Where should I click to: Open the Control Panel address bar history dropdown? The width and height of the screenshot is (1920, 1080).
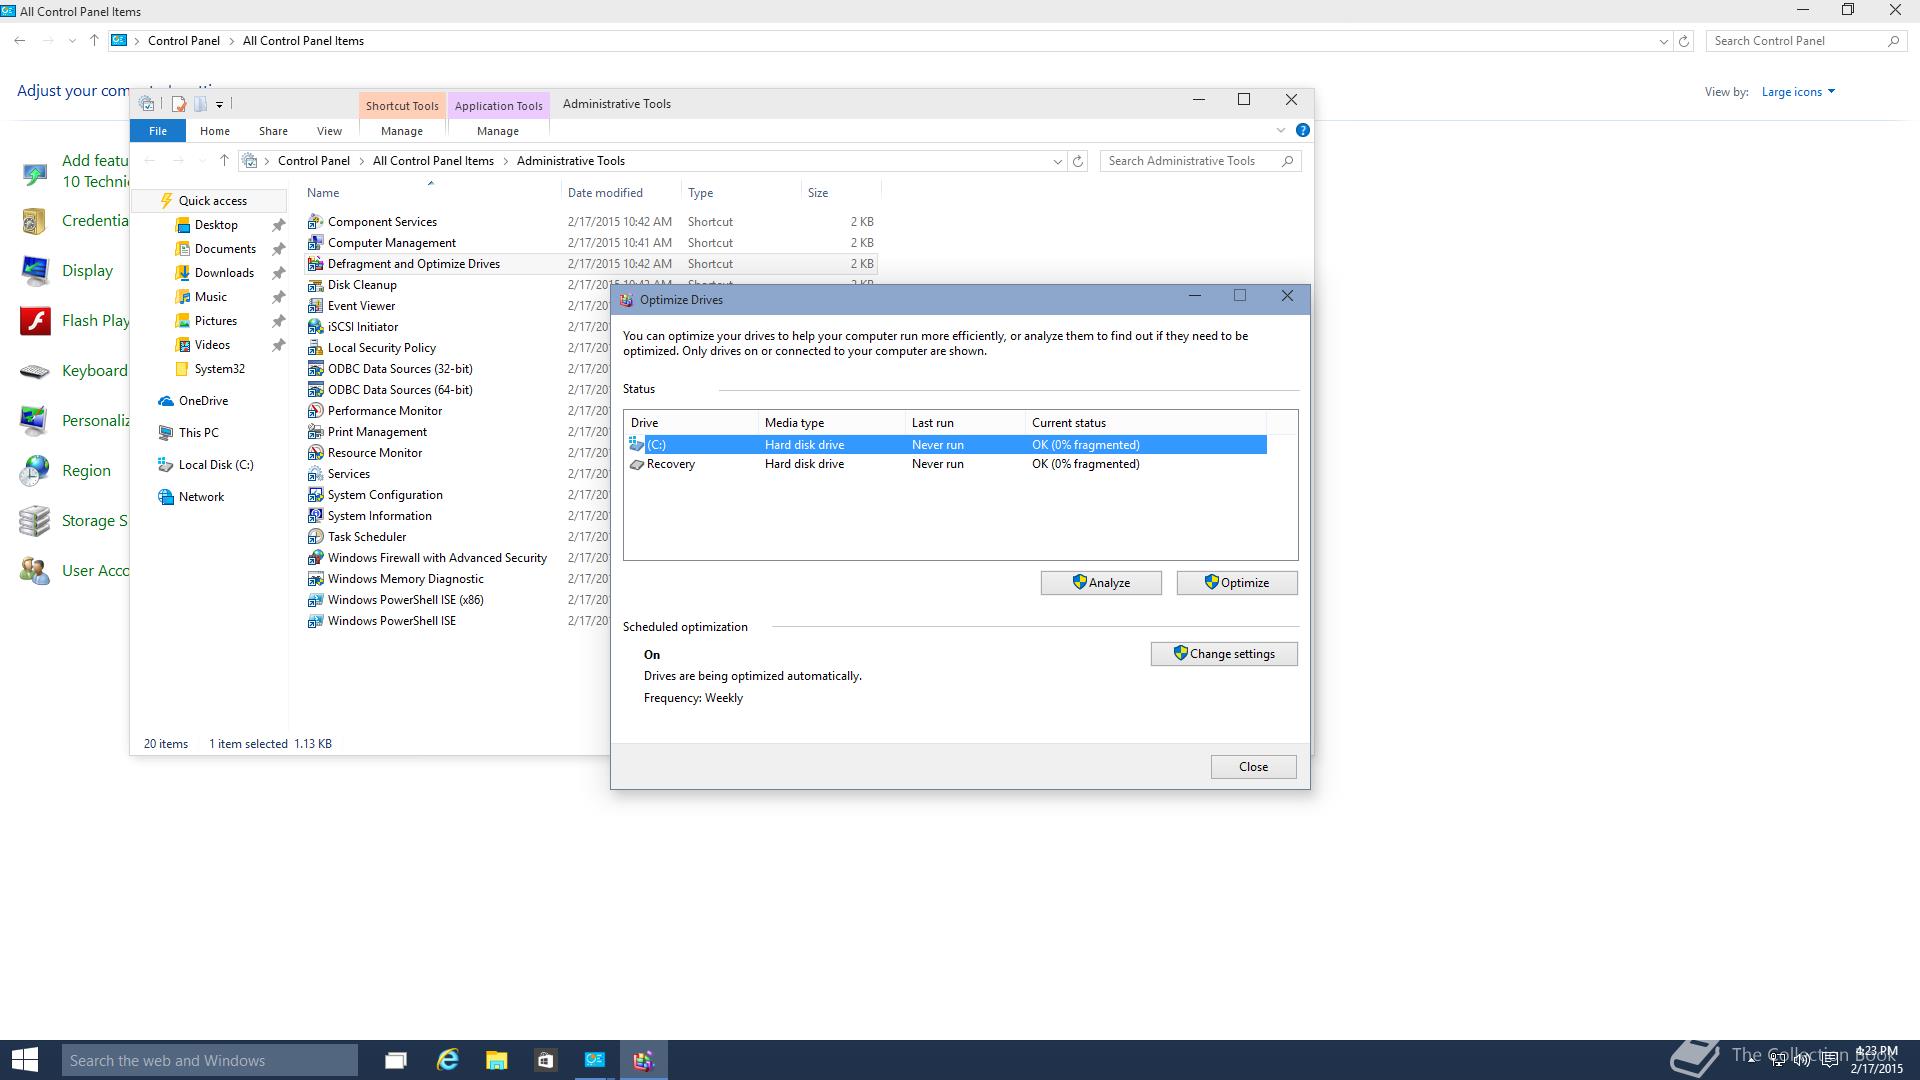(1663, 41)
